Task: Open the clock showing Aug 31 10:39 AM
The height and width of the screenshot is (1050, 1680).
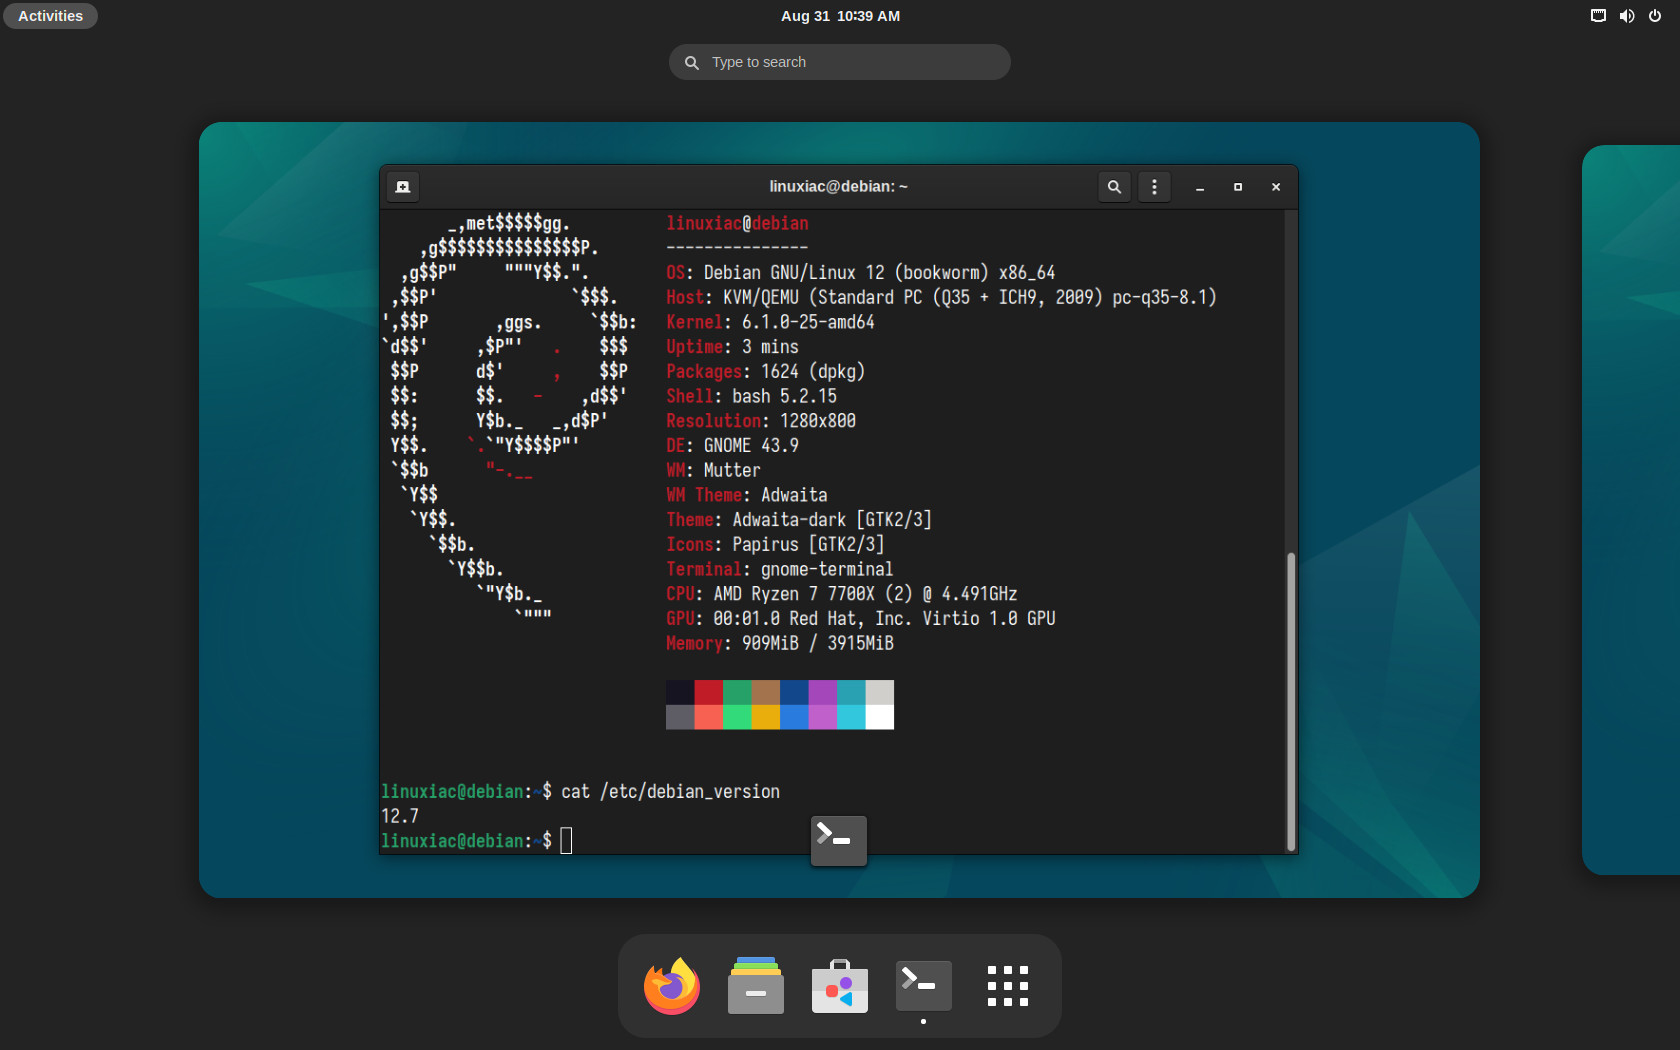Action: 840,16
